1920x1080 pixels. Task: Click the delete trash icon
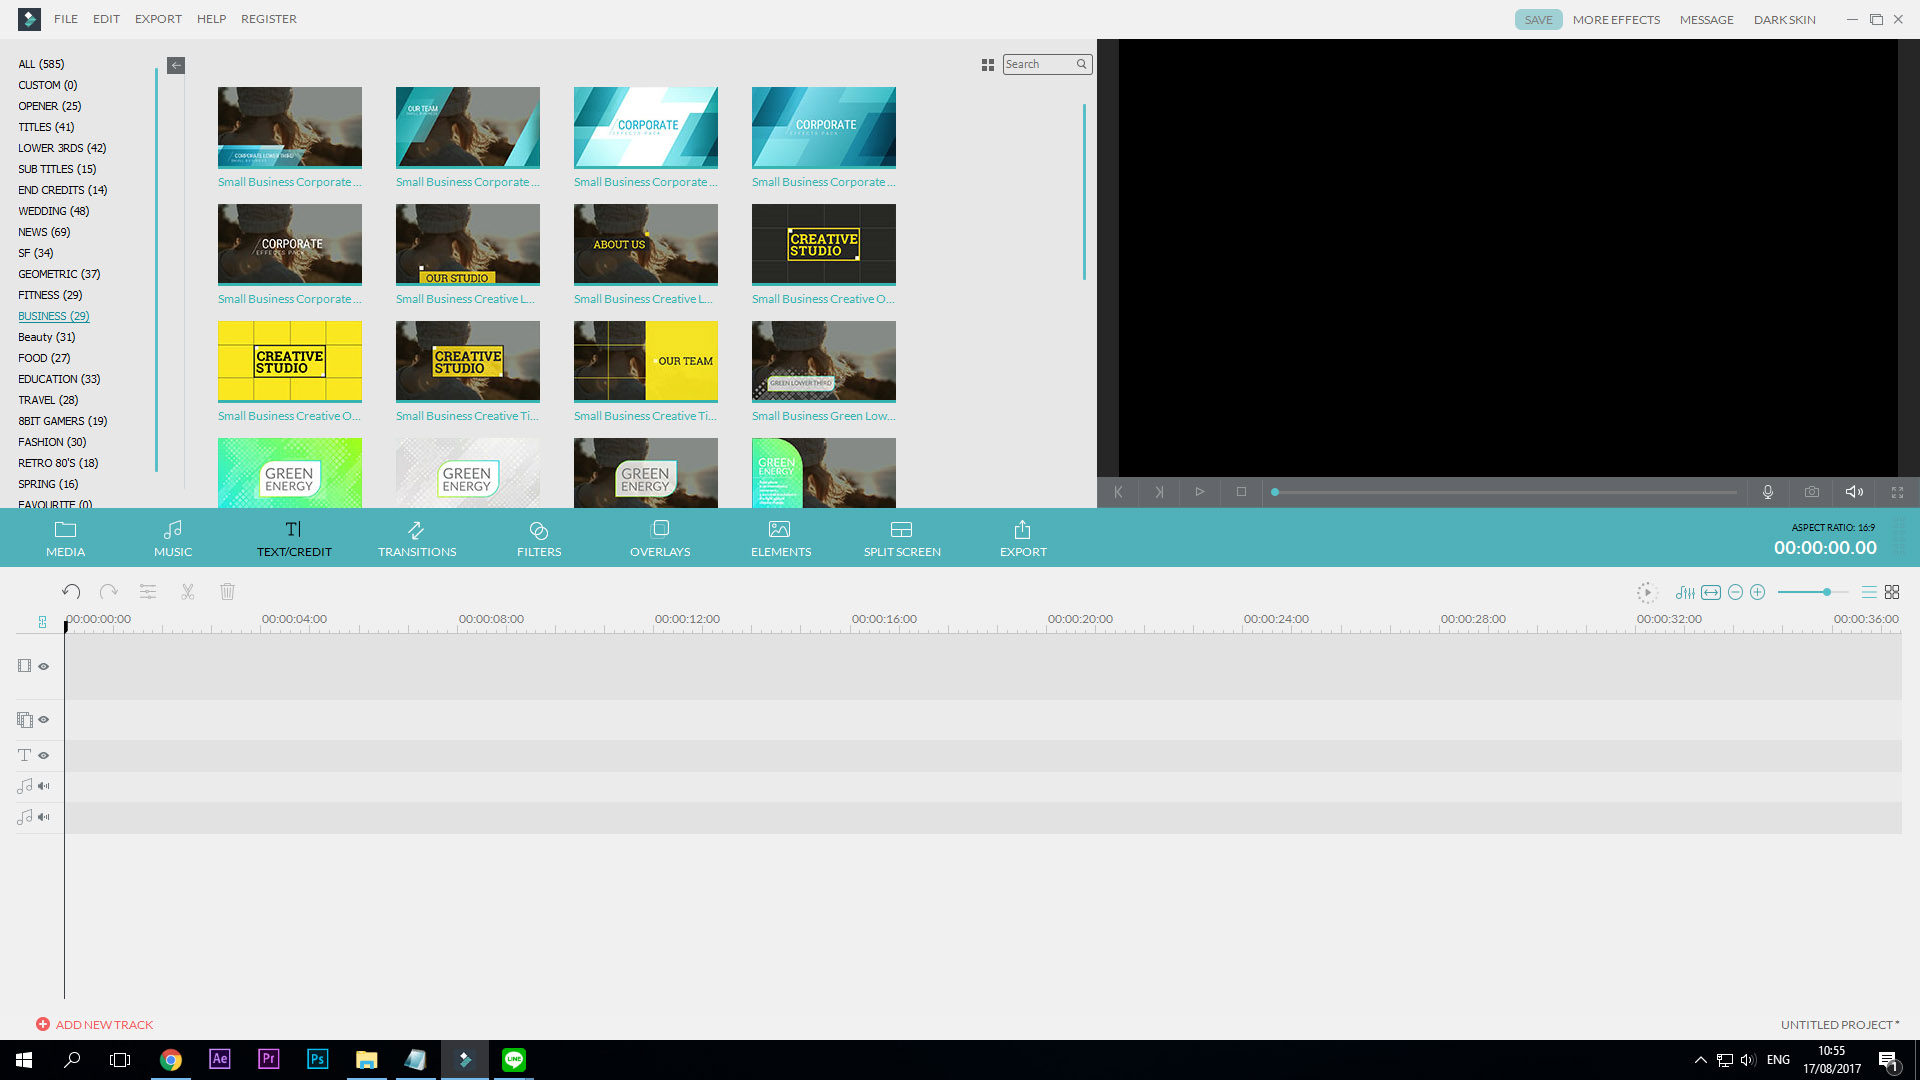click(x=227, y=592)
